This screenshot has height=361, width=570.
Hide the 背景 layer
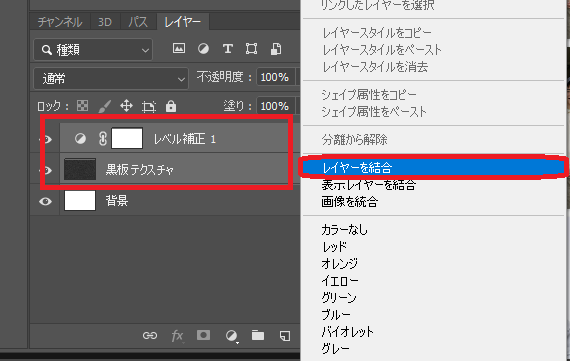click(45, 201)
